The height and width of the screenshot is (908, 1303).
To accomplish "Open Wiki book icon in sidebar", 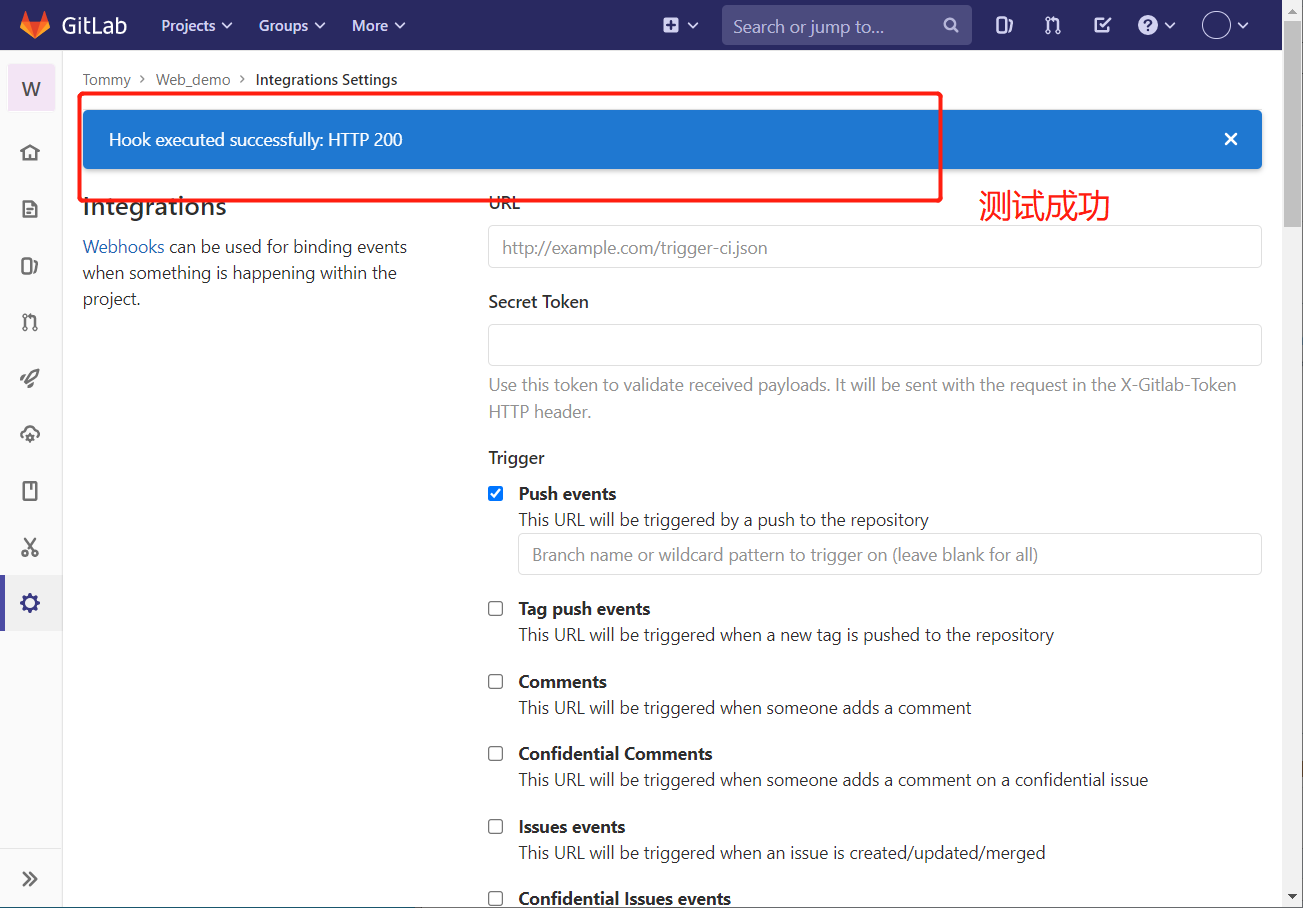I will coord(30,491).
